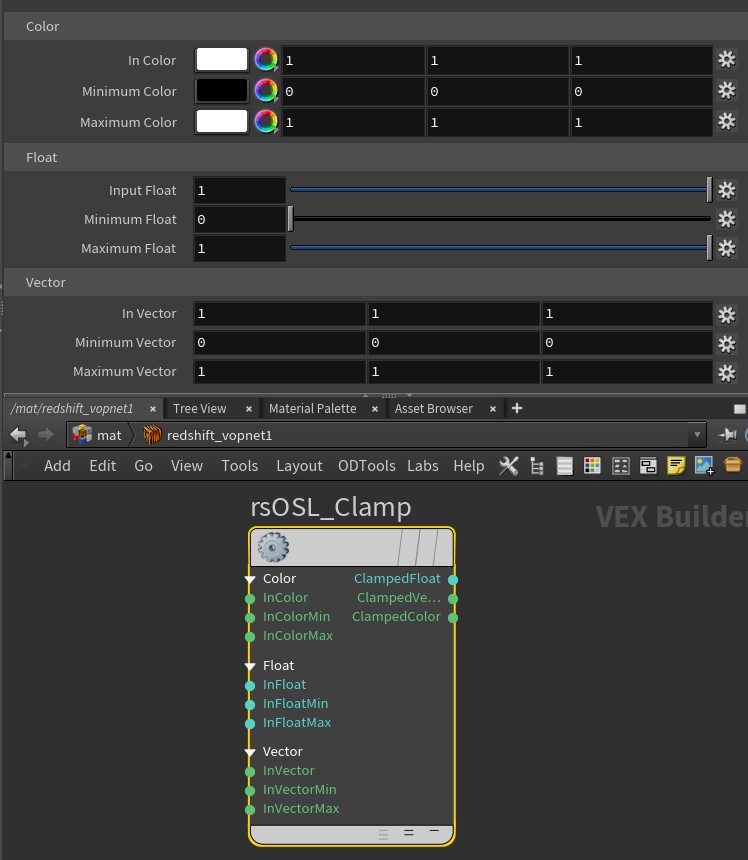Collapse the Color input group on the node

(x=250, y=579)
